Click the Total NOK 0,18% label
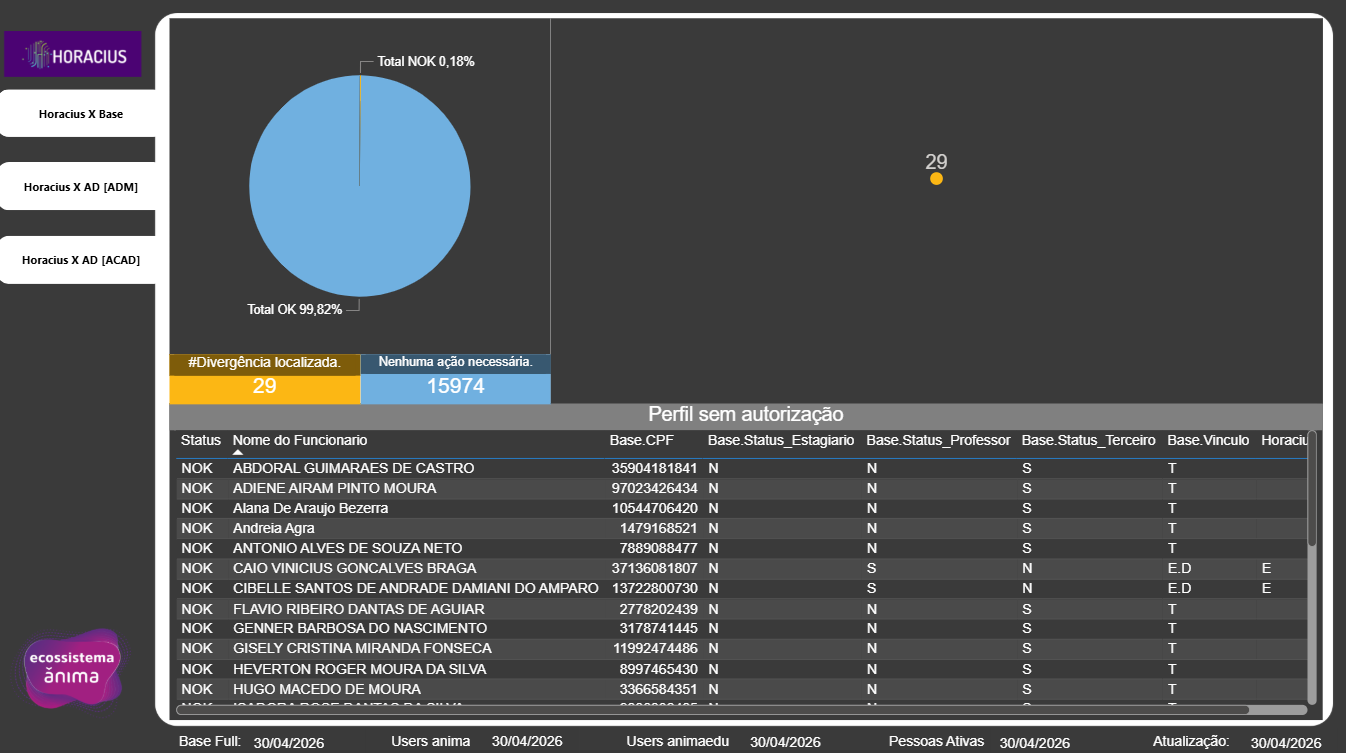The width and height of the screenshot is (1346, 753). [x=426, y=62]
